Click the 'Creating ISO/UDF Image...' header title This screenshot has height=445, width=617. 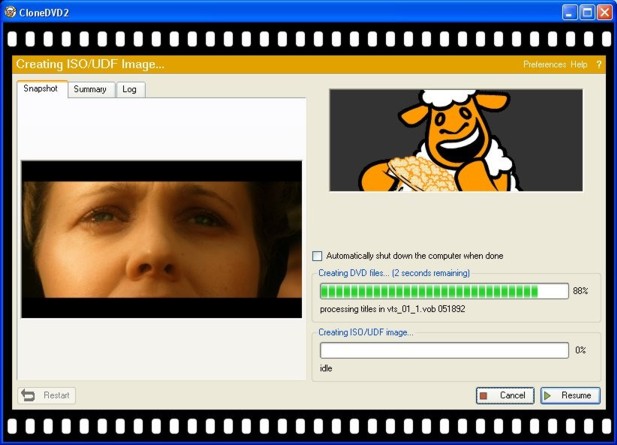click(x=90, y=64)
